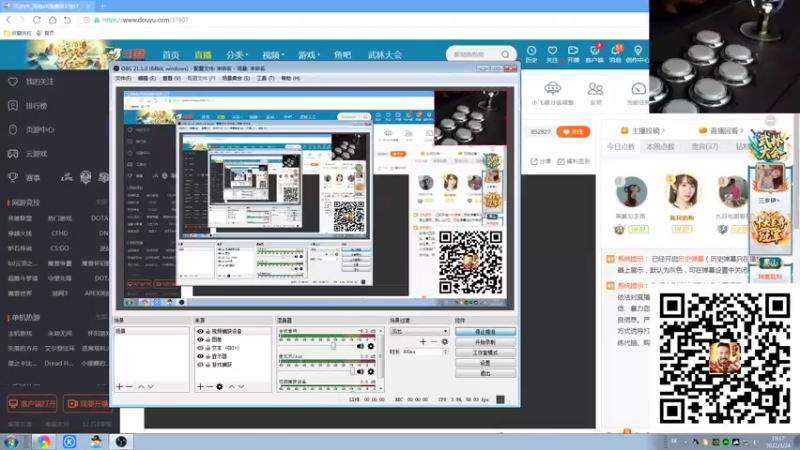This screenshot has height=450, width=800.
Task: Toggle visibility of 游戏捕获 source
Action: coord(200,365)
